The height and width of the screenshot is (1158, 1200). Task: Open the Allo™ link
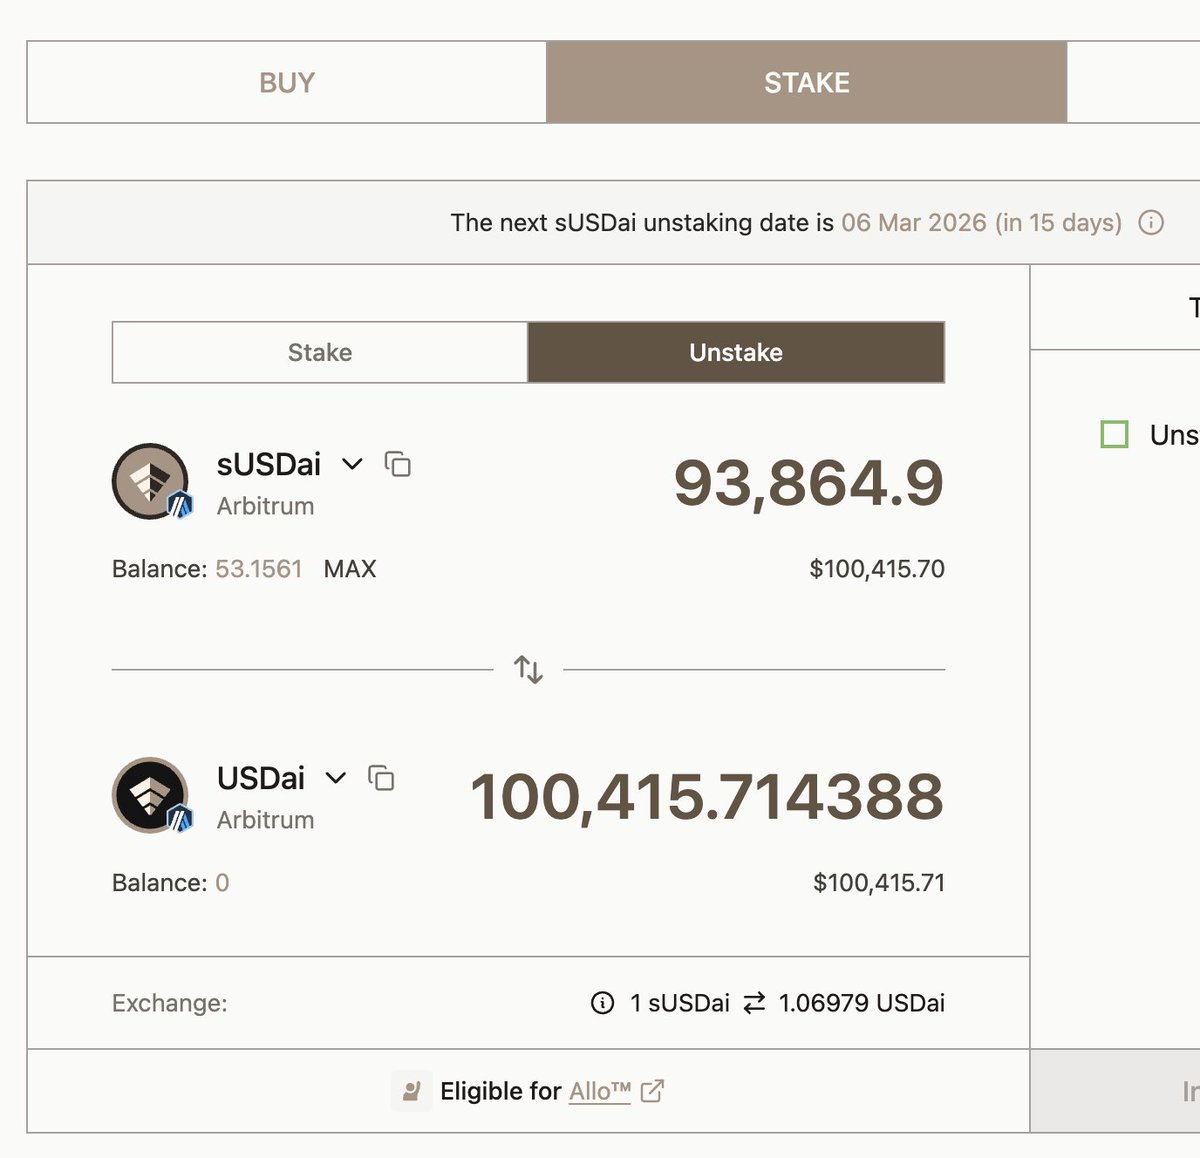[x=600, y=1091]
